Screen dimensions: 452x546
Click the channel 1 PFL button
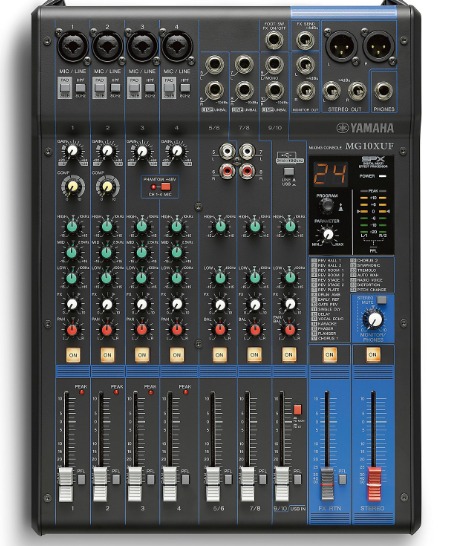point(81,479)
